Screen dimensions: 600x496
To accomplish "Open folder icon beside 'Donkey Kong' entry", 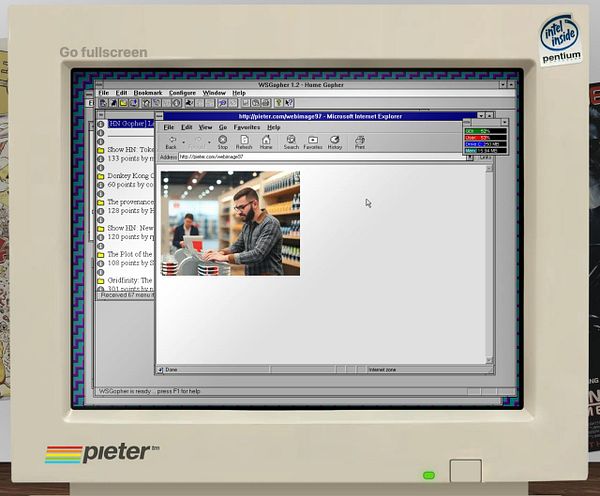I will [x=101, y=176].
